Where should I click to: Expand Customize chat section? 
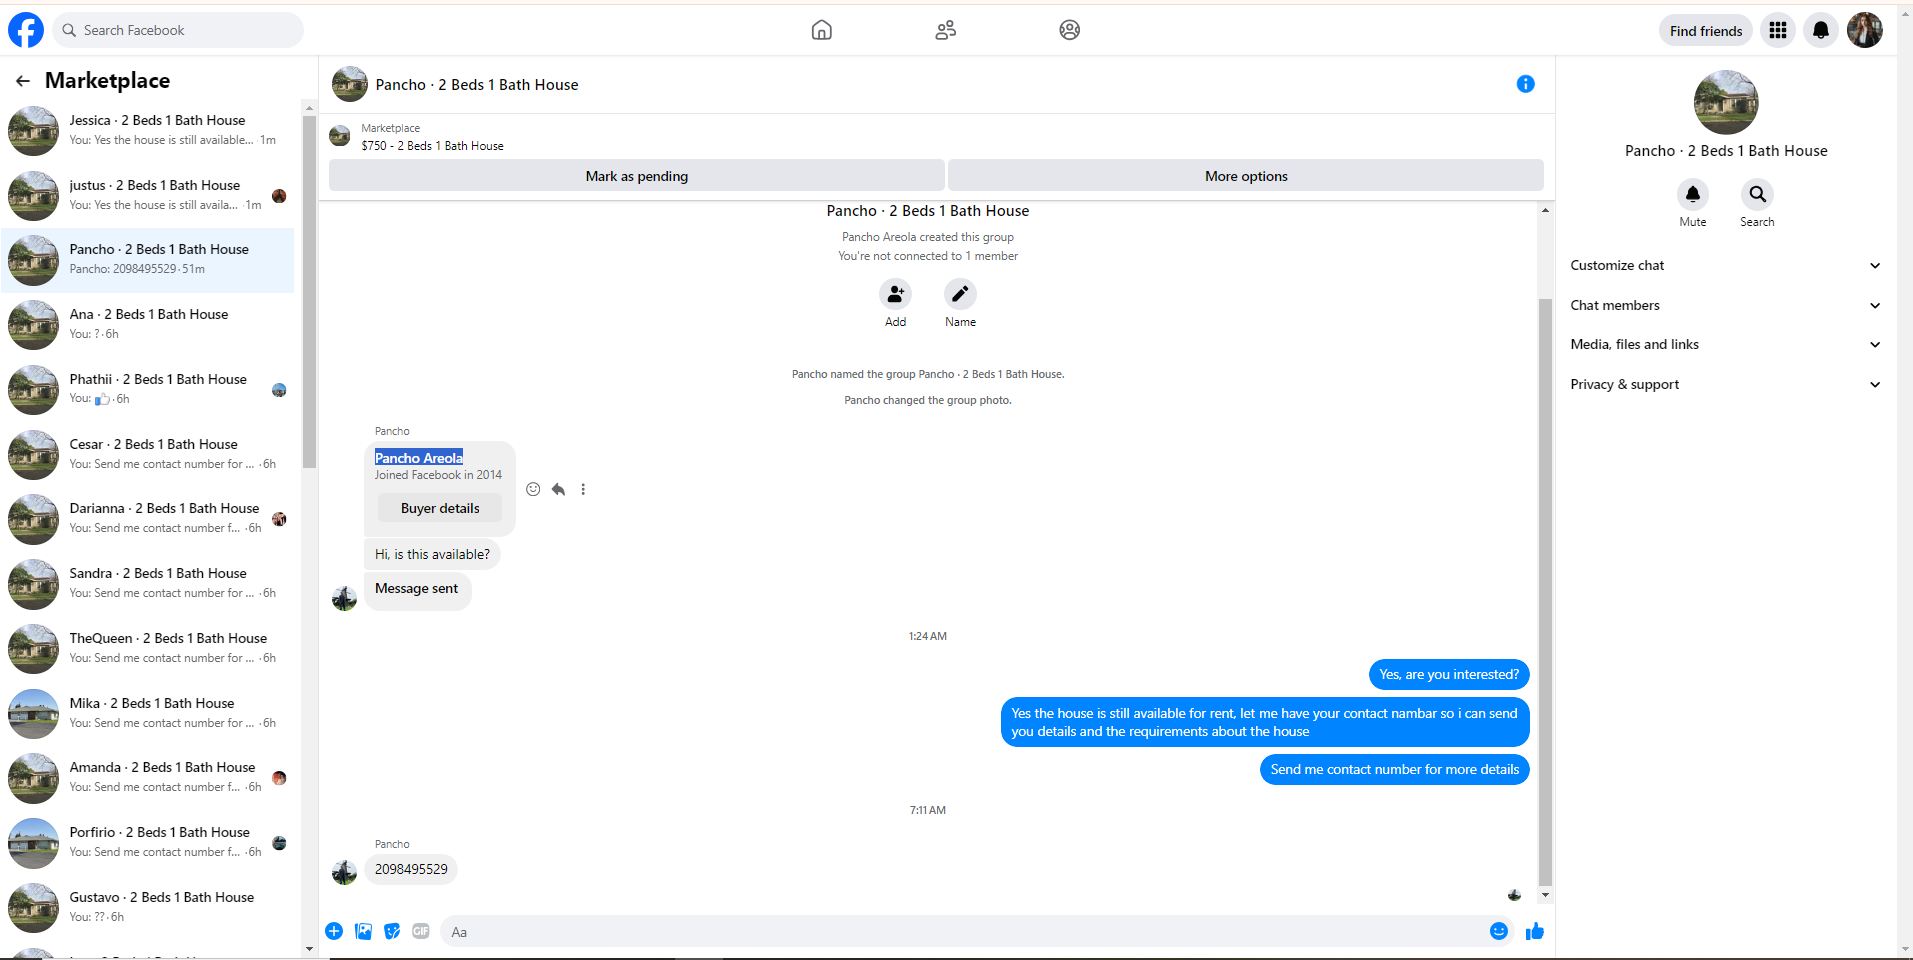pos(1726,266)
